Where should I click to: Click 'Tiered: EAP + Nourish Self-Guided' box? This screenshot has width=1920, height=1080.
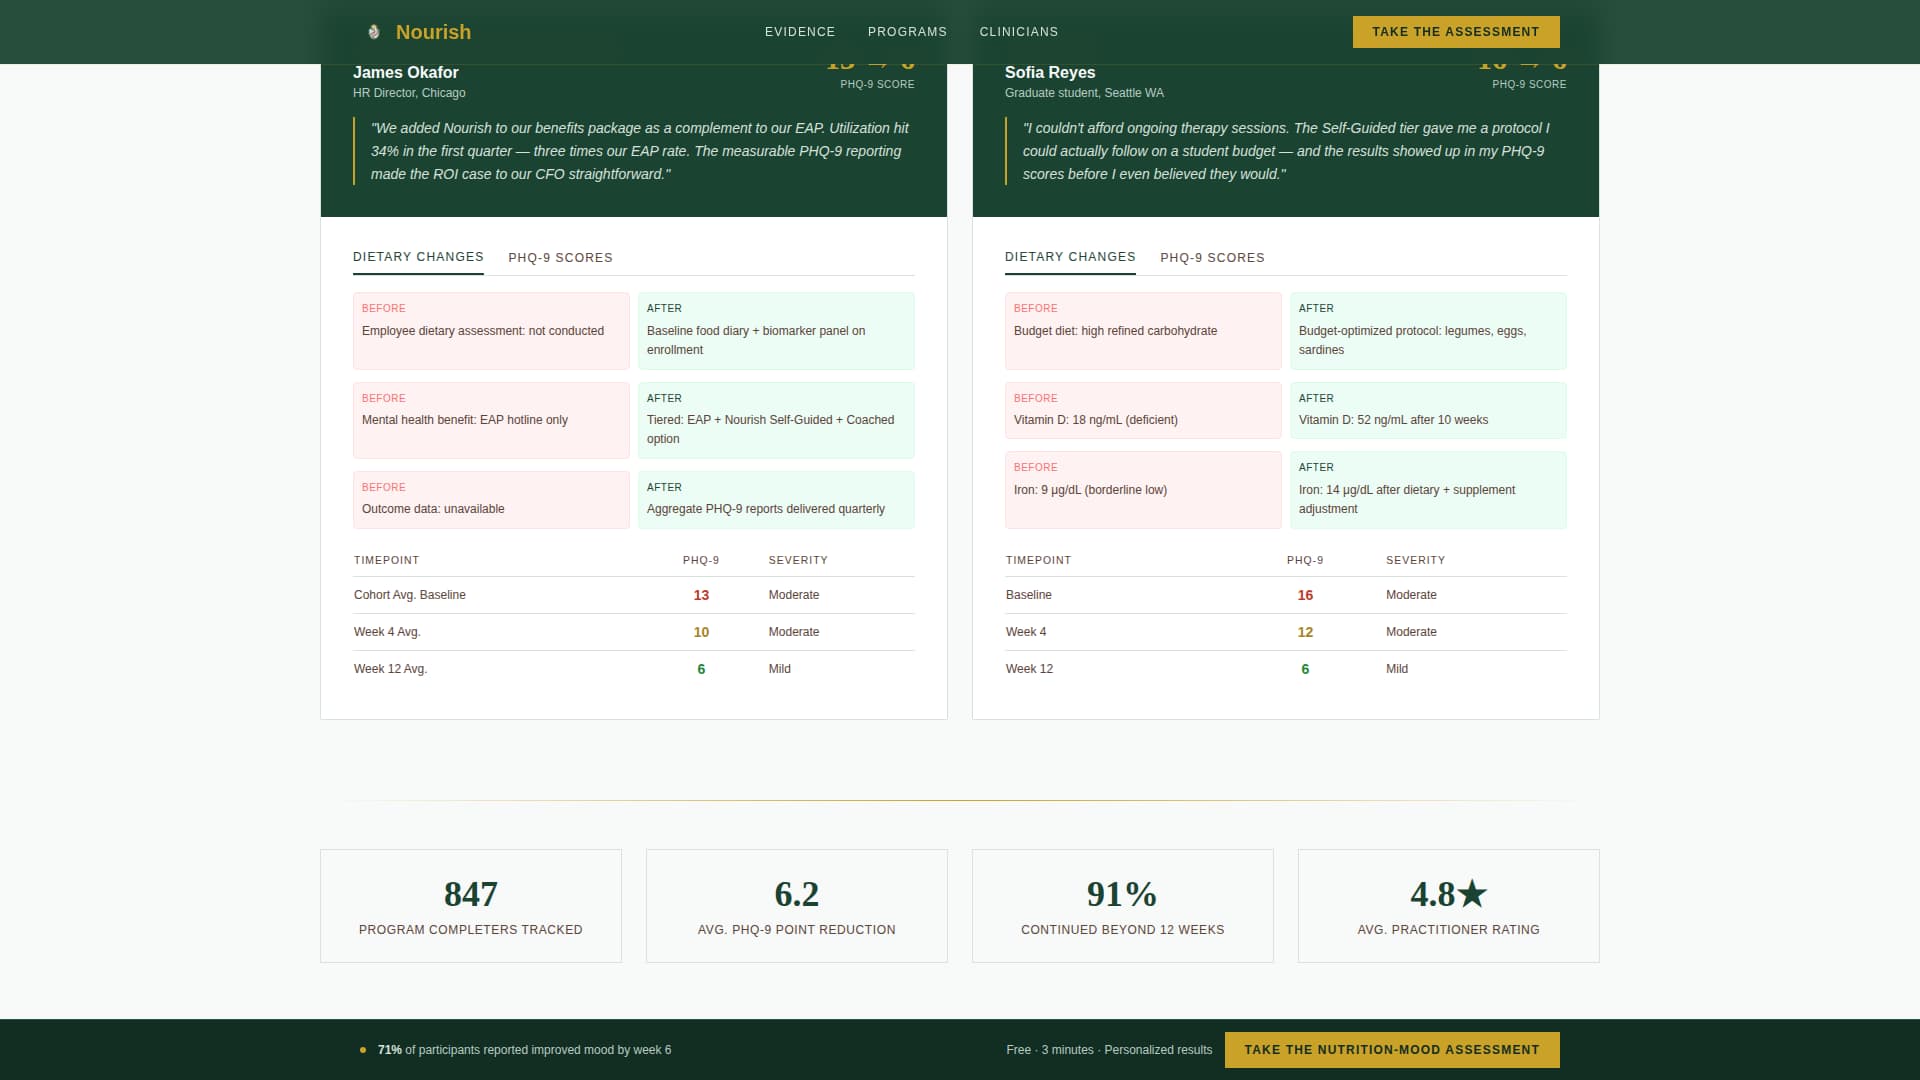[x=776, y=420]
